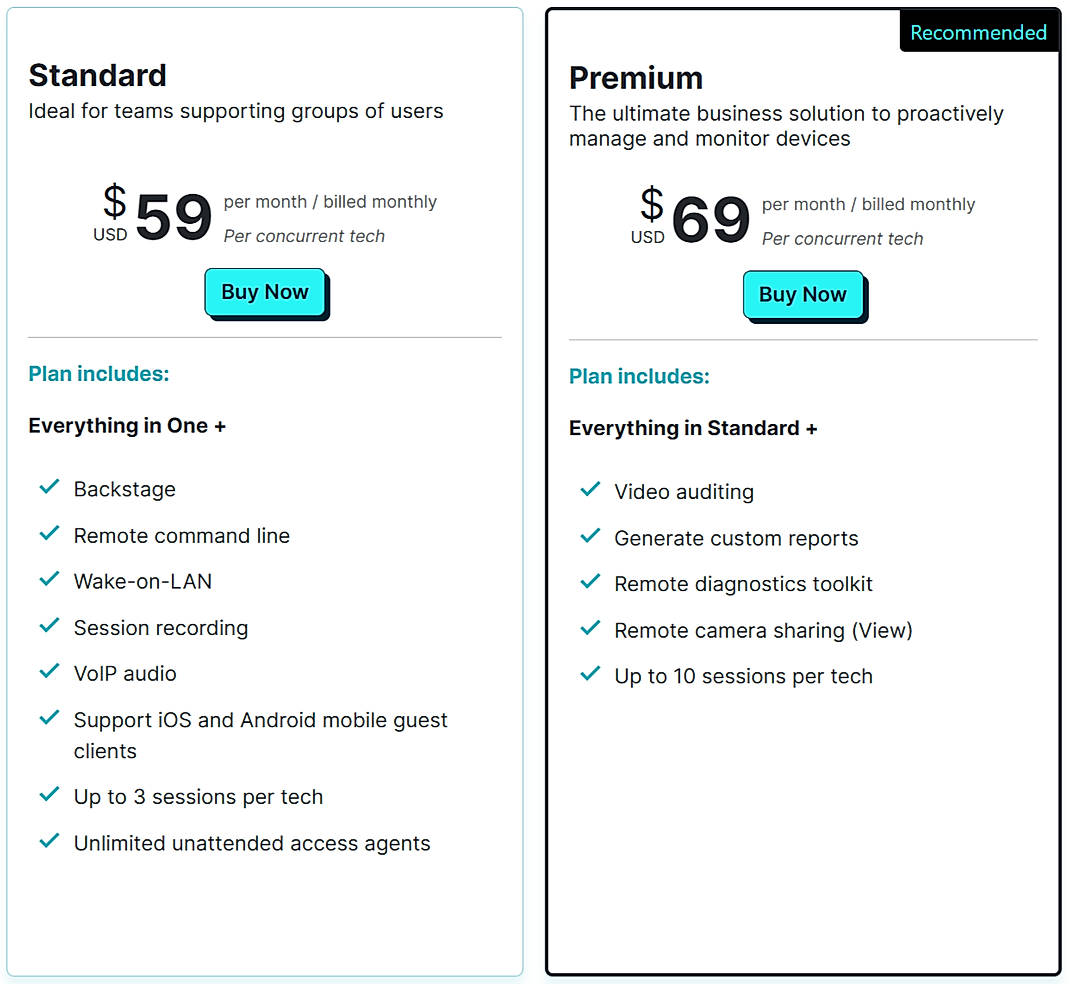Click the Remote diagnostics toolkit checkmark
Image resolution: width=1070 pixels, height=984 pixels.
[590, 582]
